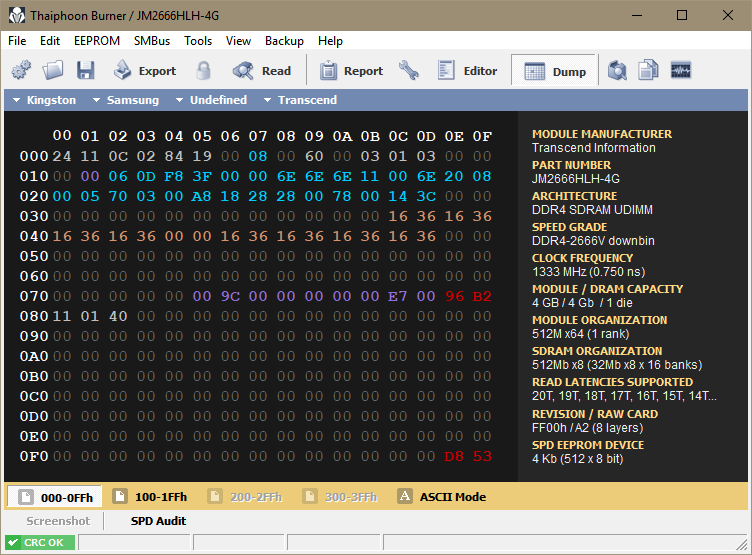Click the waveform monitor icon
This screenshot has width=752, height=555.
point(681,71)
